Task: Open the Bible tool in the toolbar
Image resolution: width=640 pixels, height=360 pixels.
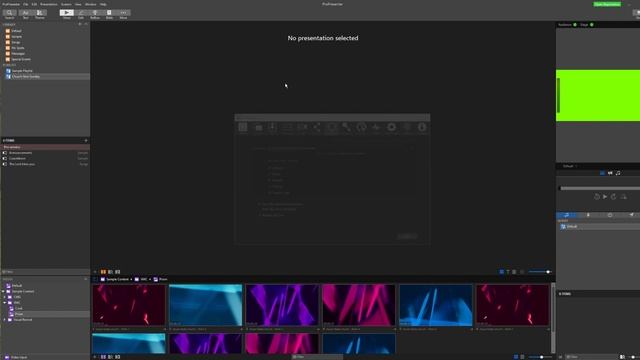Action: [109, 14]
